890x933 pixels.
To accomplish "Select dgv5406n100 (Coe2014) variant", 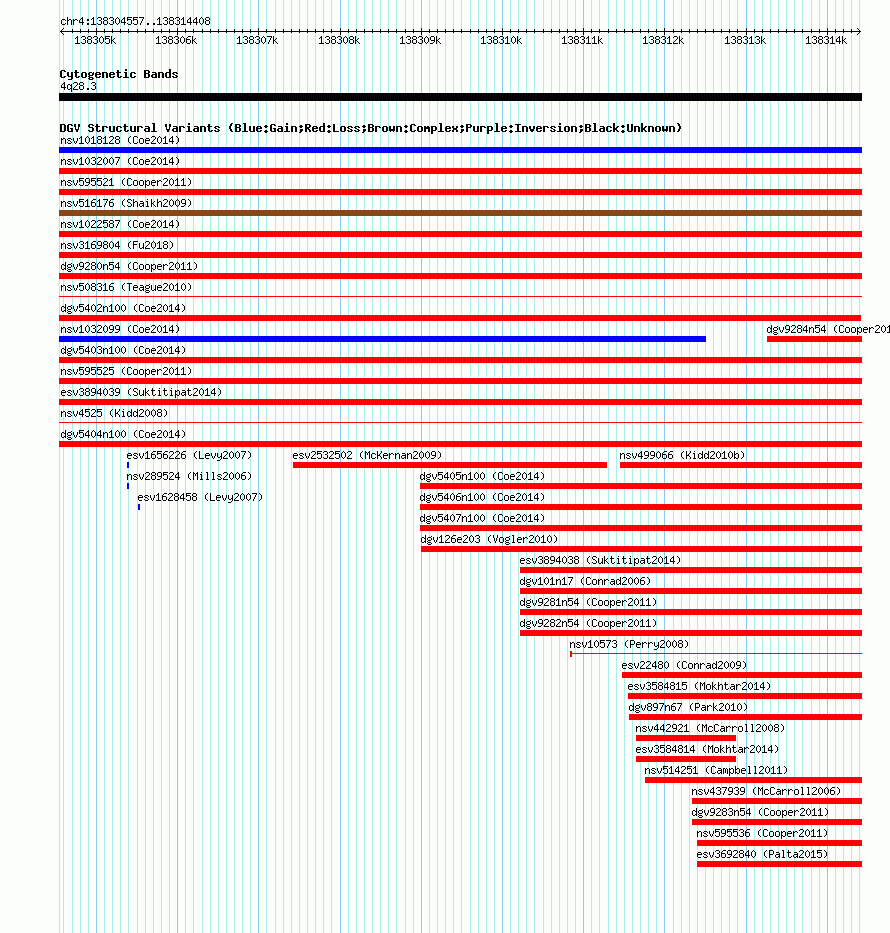I will click(x=482, y=497).
